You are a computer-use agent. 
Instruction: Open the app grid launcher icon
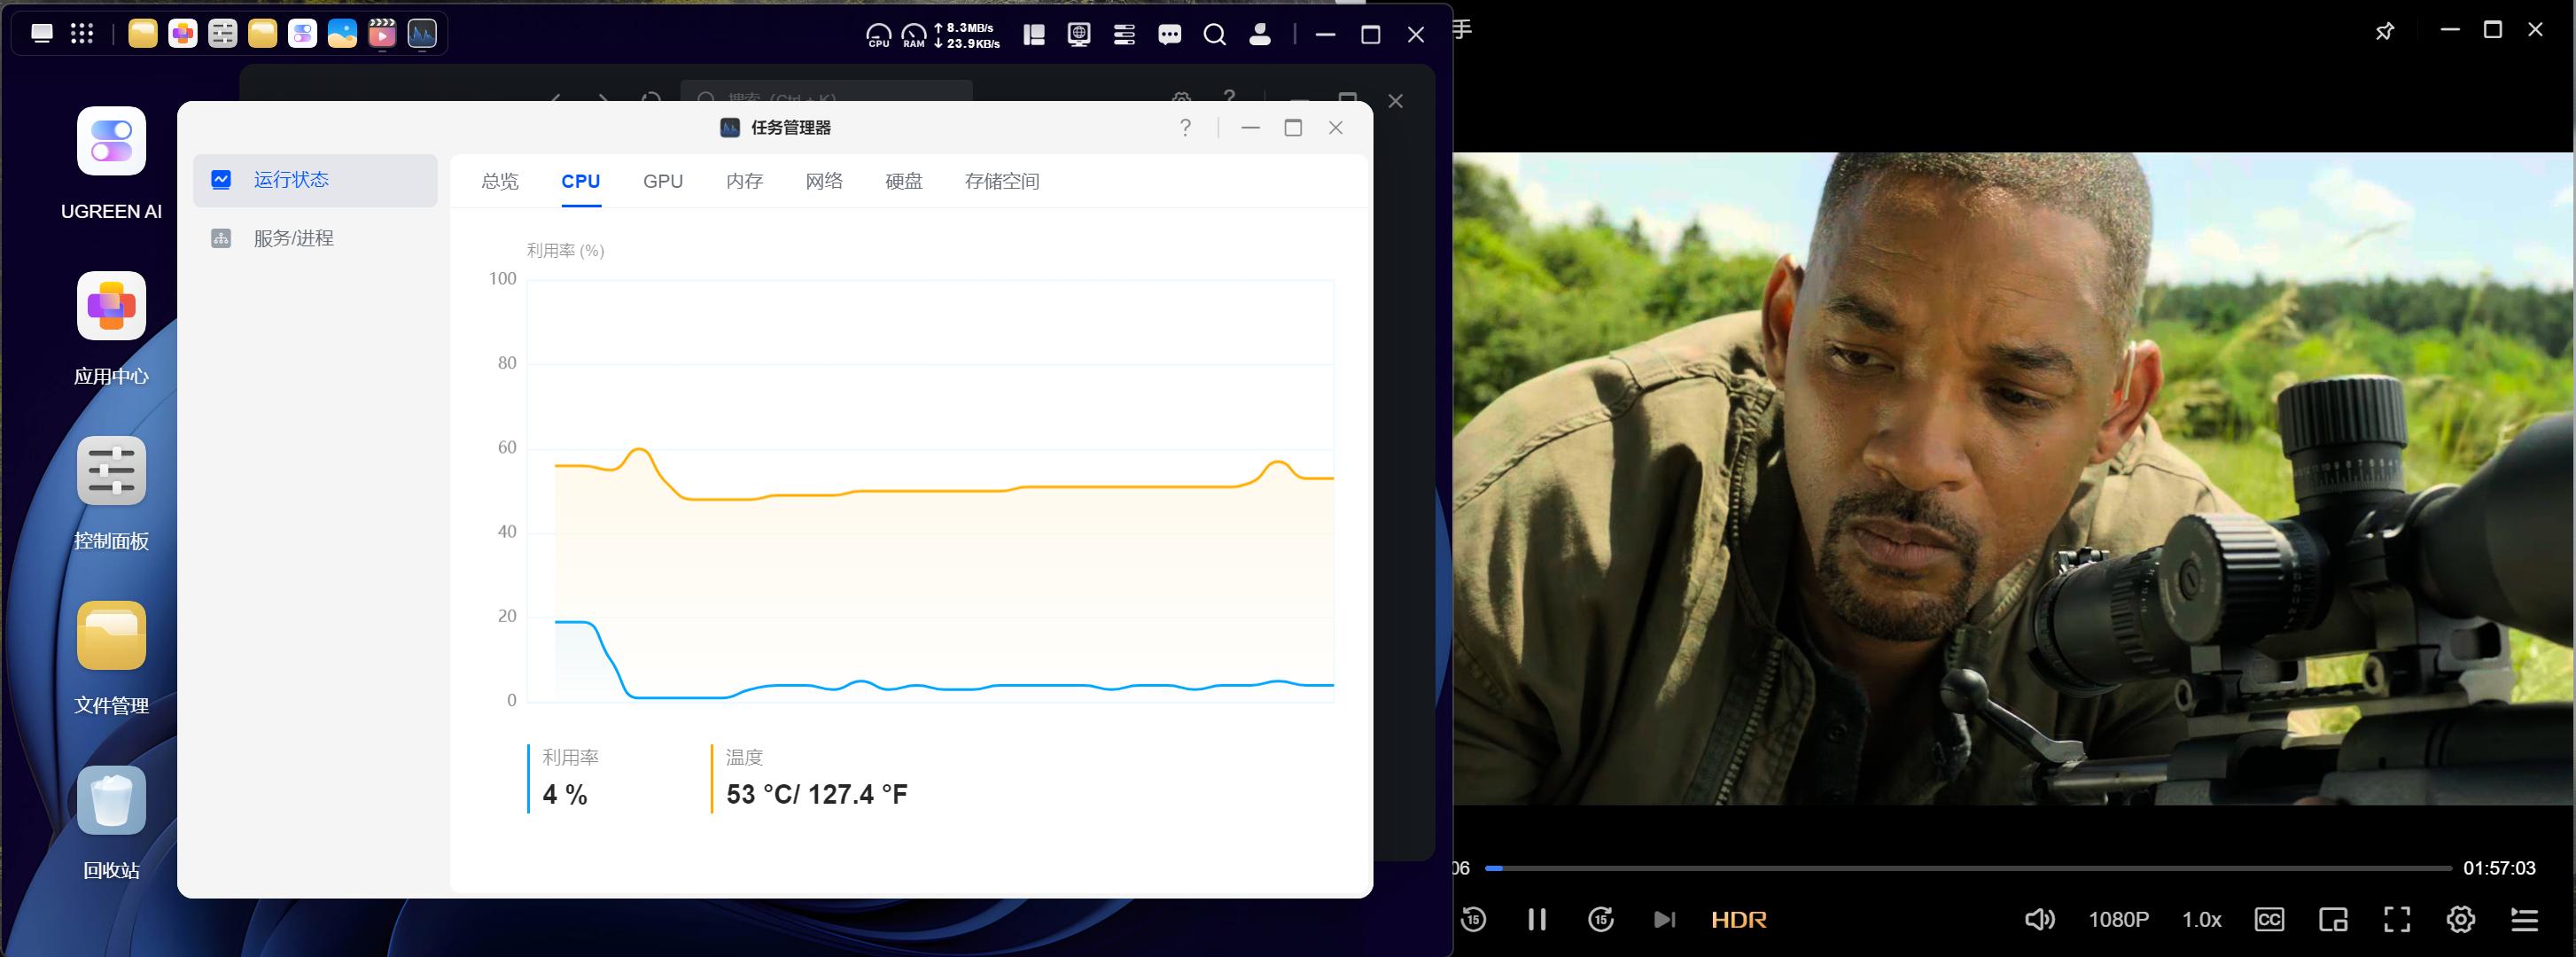tap(82, 34)
